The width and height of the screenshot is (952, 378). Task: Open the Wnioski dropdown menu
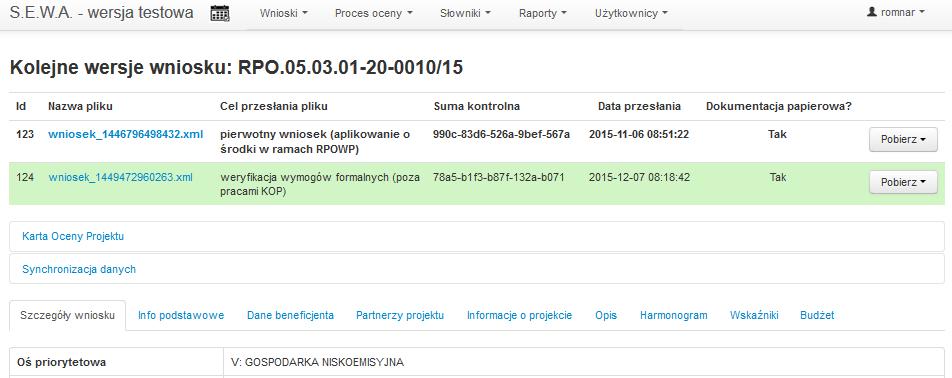(284, 13)
